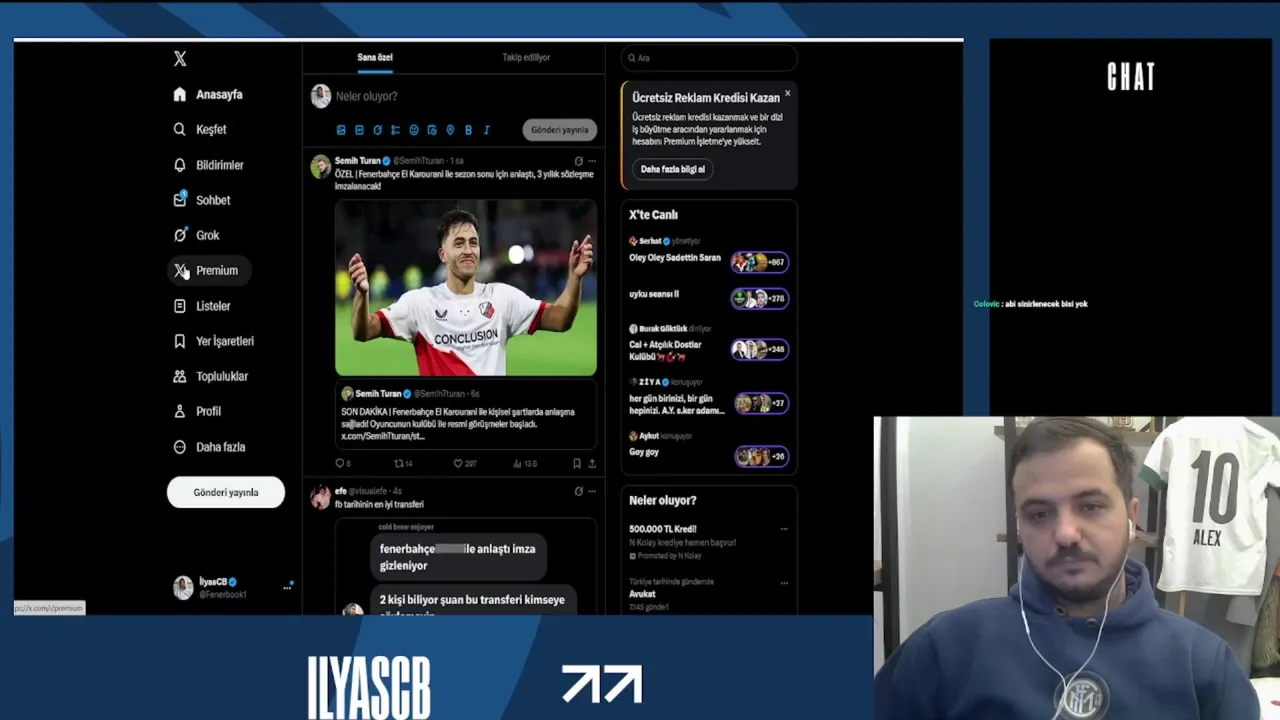Open Yer İşaretleri bookmarks
The width and height of the screenshot is (1280, 720).
[x=214, y=341]
